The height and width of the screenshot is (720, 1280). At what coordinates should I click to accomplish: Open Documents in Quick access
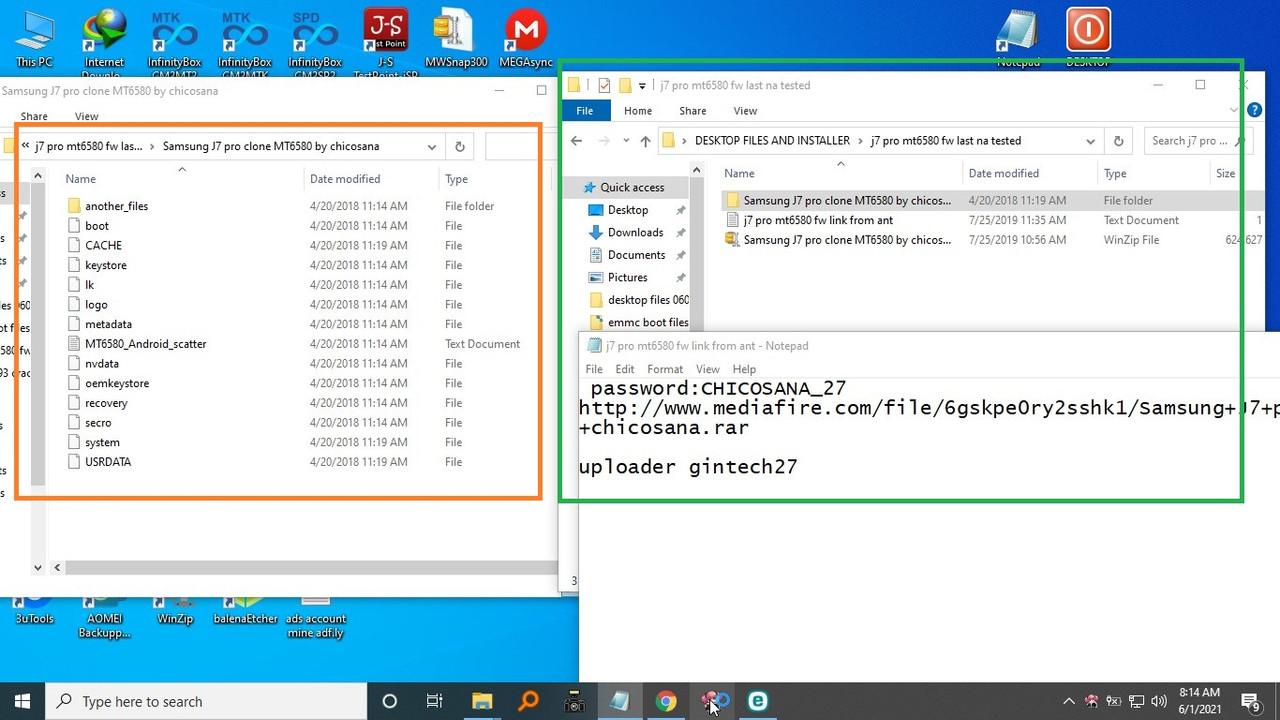tap(636, 255)
